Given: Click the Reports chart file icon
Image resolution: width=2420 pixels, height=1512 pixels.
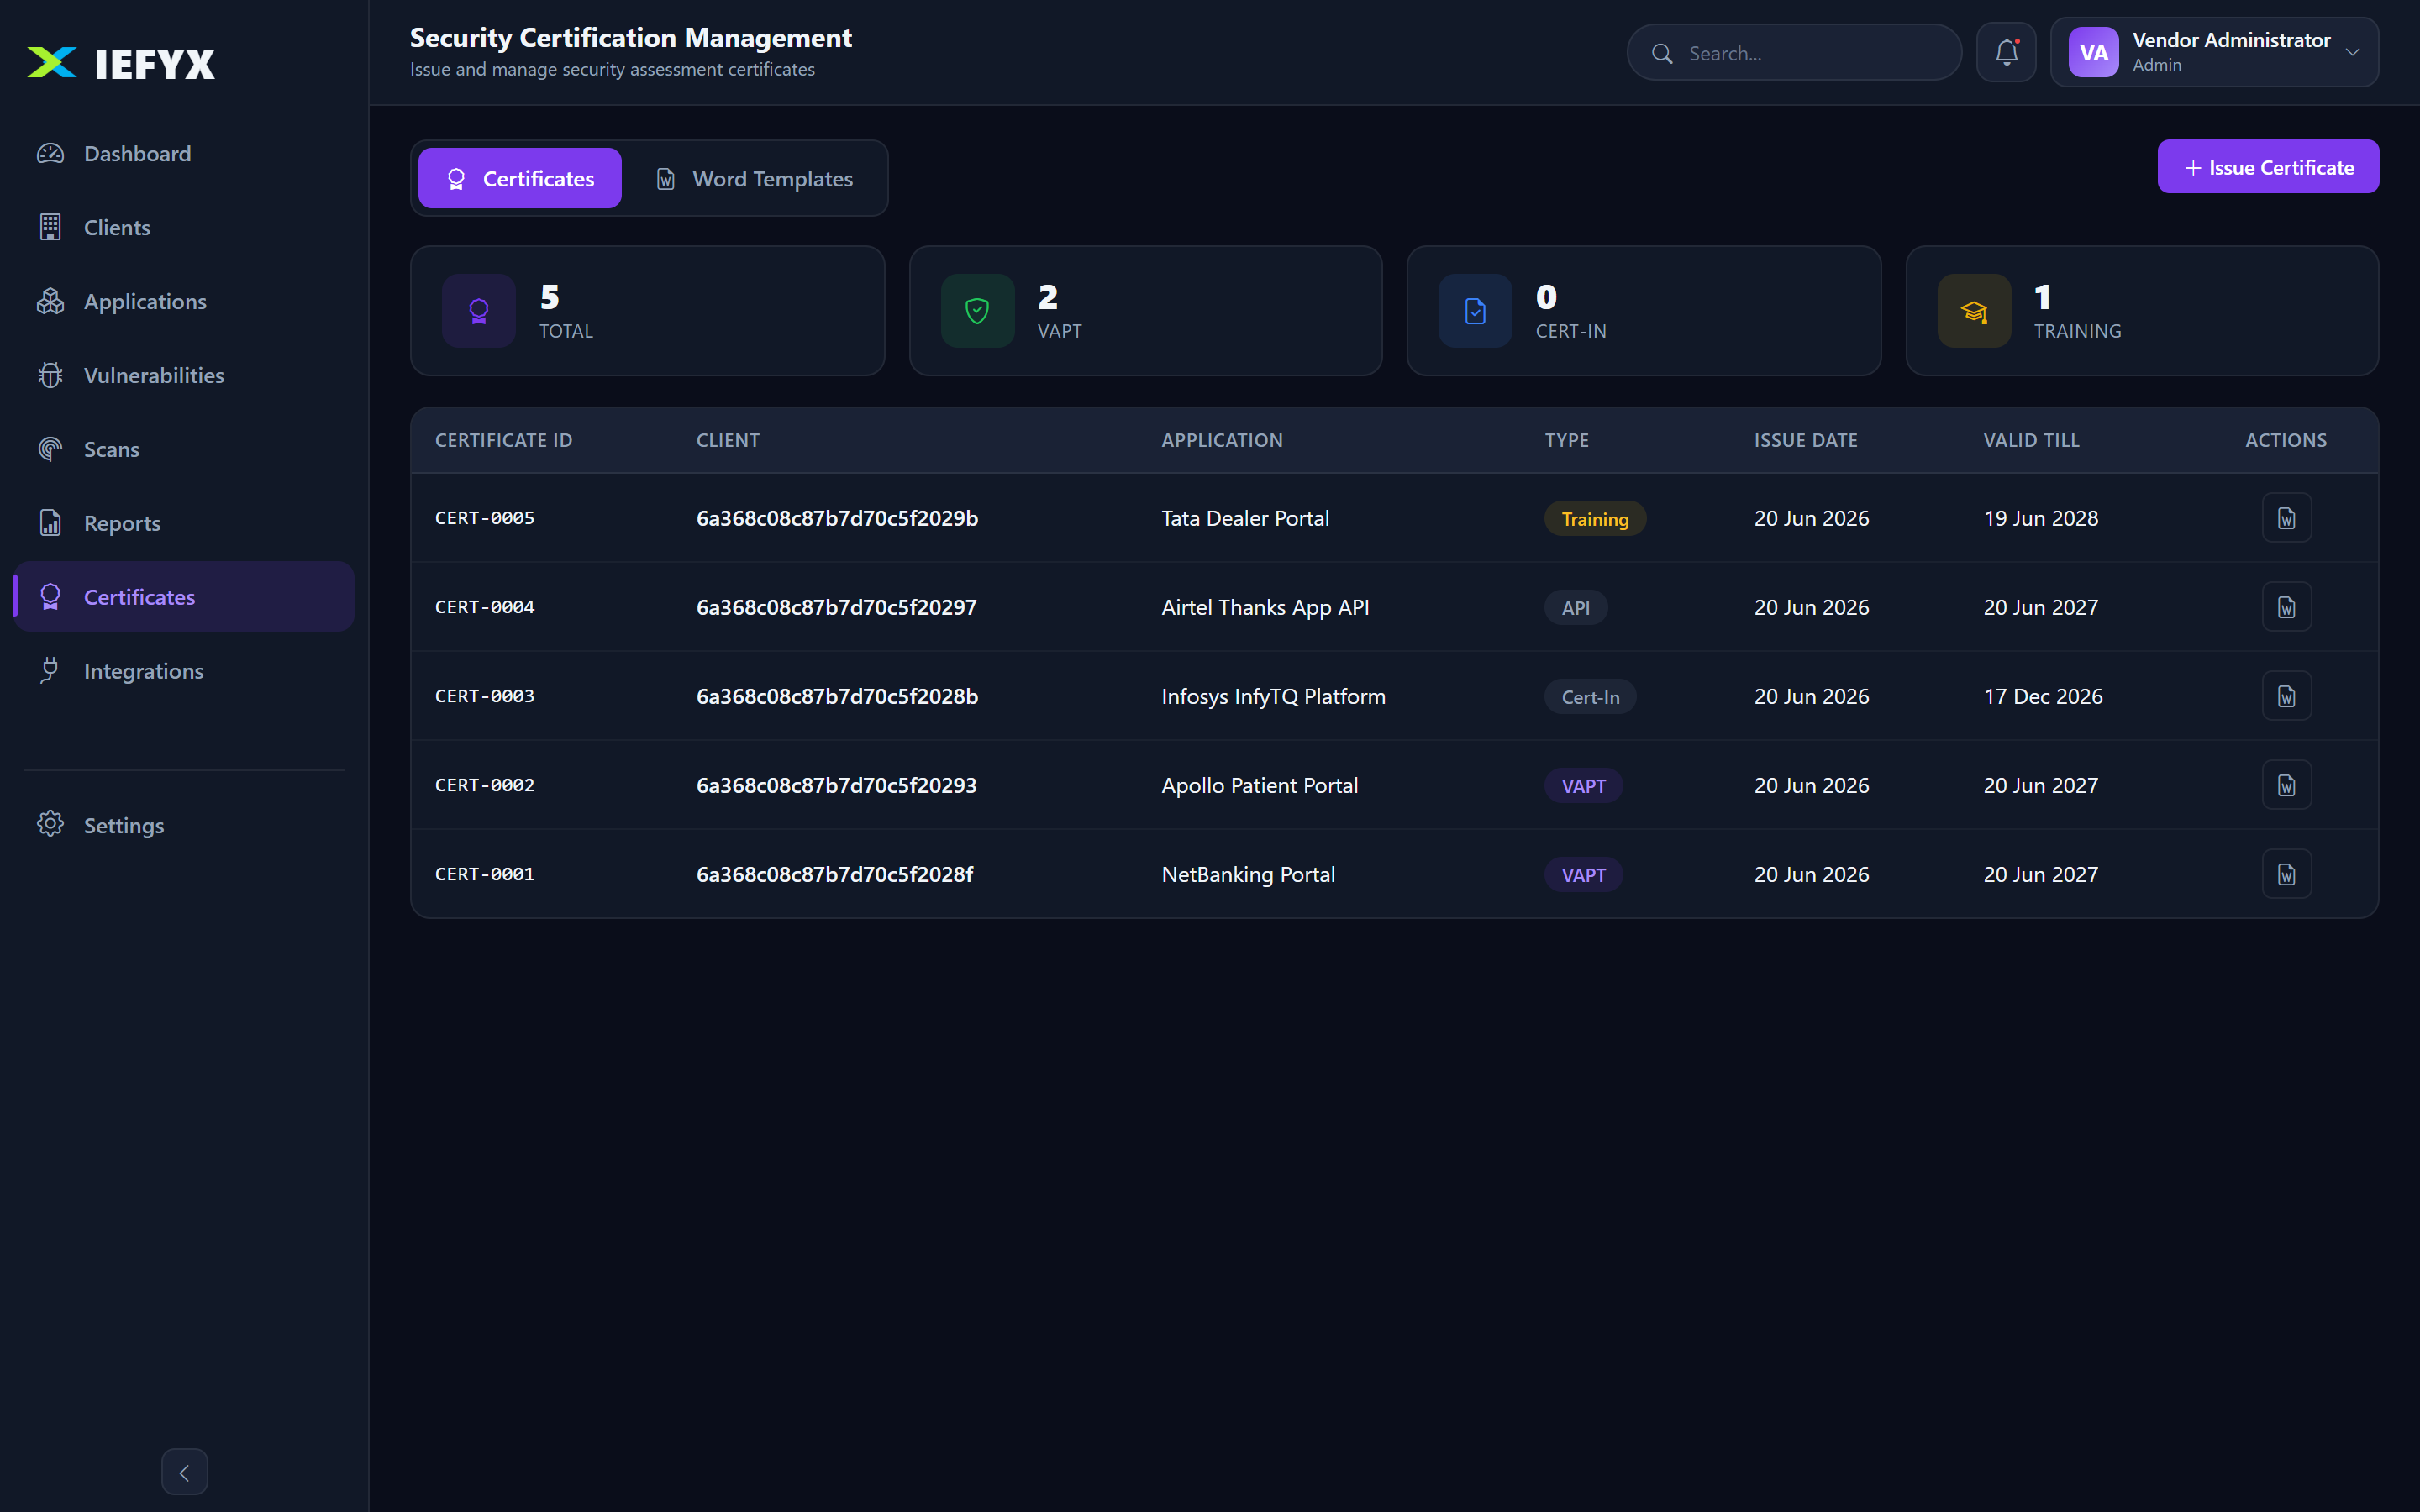Looking at the screenshot, I should pos(50,523).
